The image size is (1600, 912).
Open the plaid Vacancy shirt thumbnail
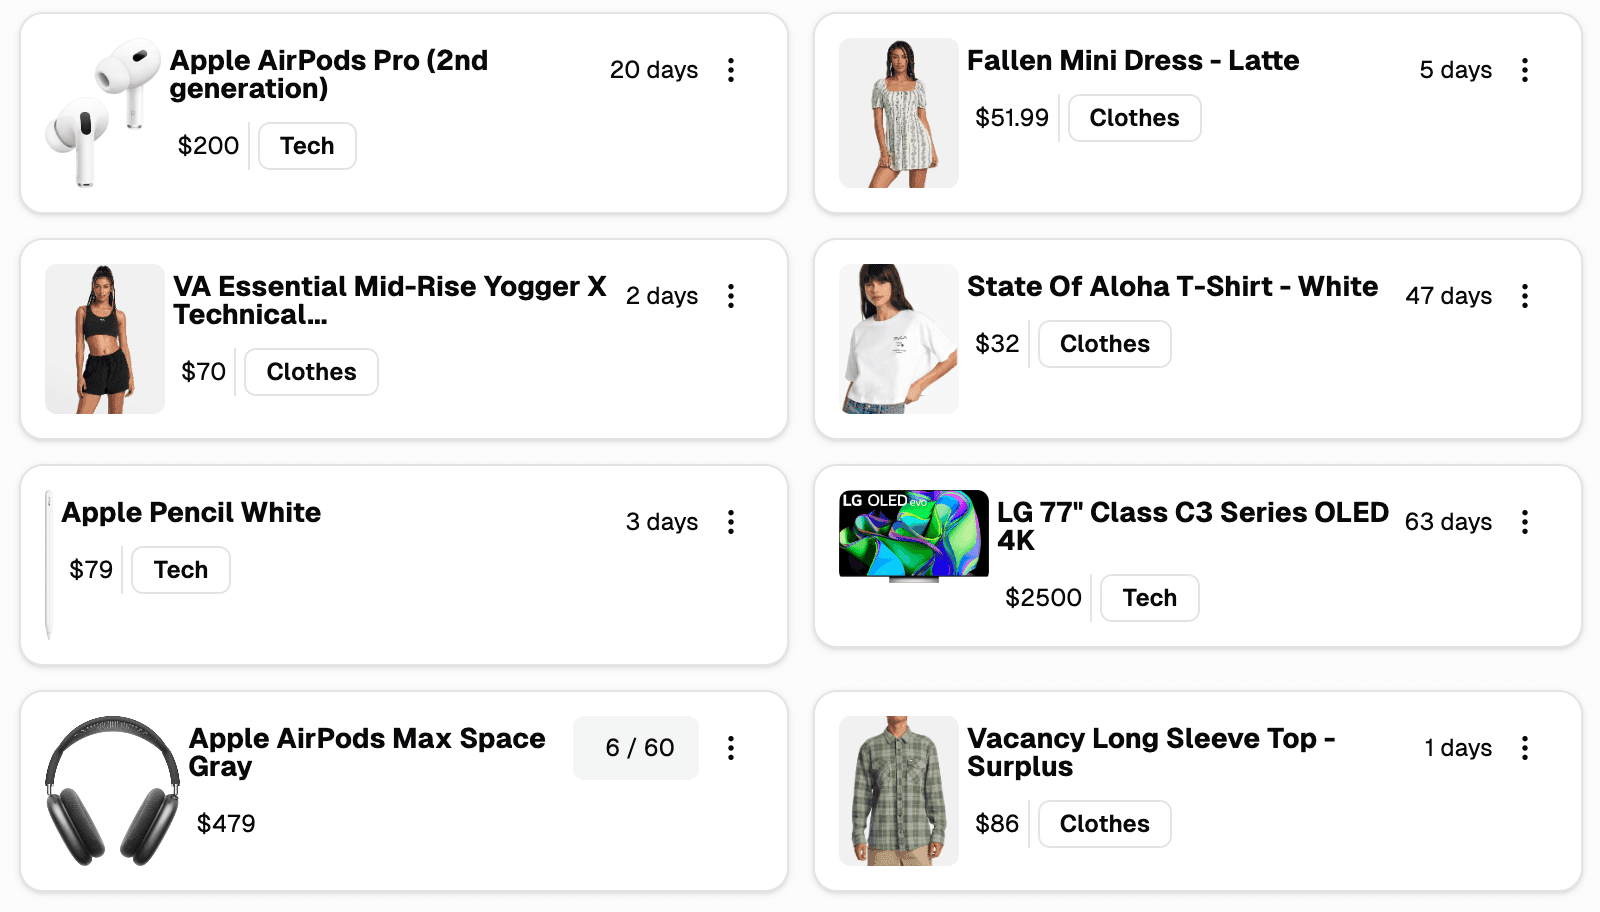[898, 790]
